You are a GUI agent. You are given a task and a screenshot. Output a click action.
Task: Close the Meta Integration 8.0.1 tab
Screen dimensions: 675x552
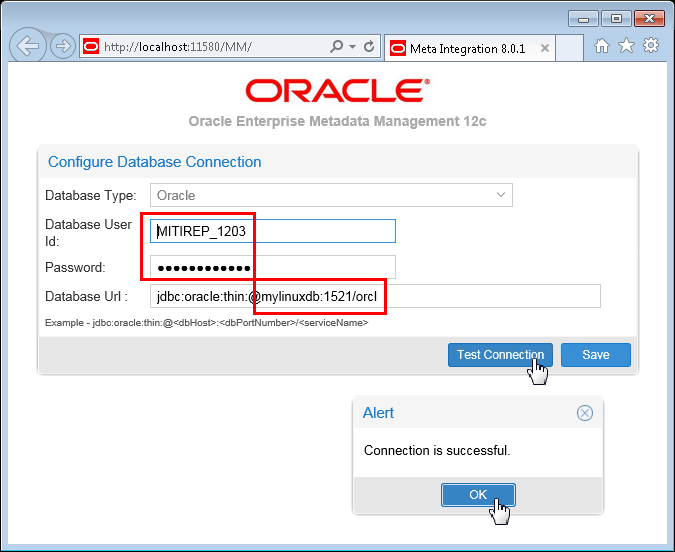pos(545,48)
